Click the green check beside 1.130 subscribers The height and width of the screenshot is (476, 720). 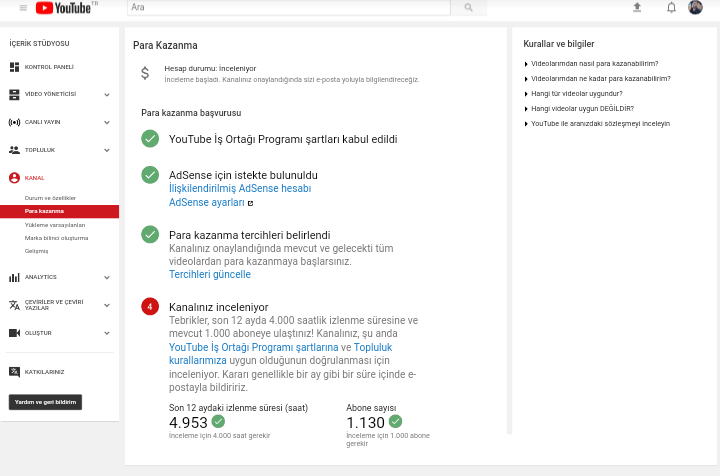click(395, 421)
